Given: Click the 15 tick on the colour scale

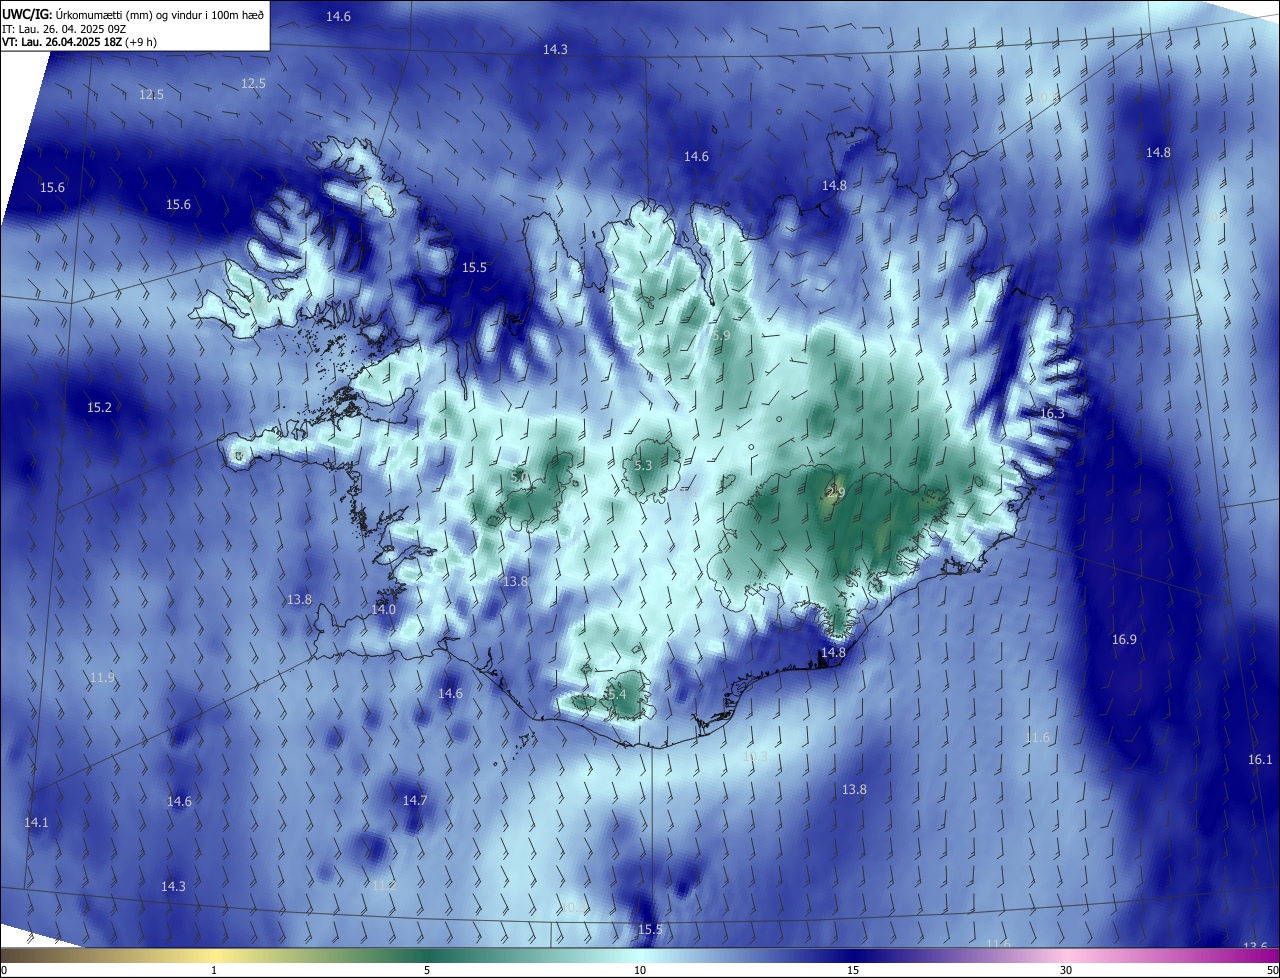Looking at the screenshot, I should click(853, 970).
